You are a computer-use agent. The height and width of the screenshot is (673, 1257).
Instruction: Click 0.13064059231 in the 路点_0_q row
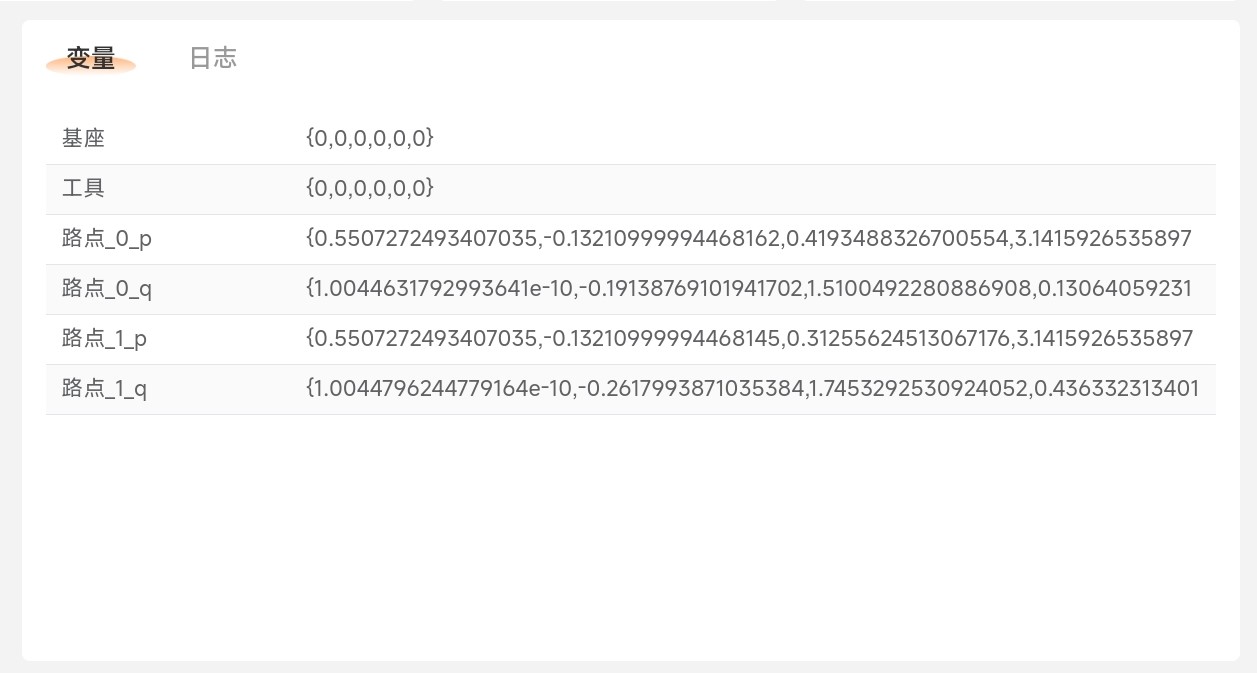[1115, 289]
